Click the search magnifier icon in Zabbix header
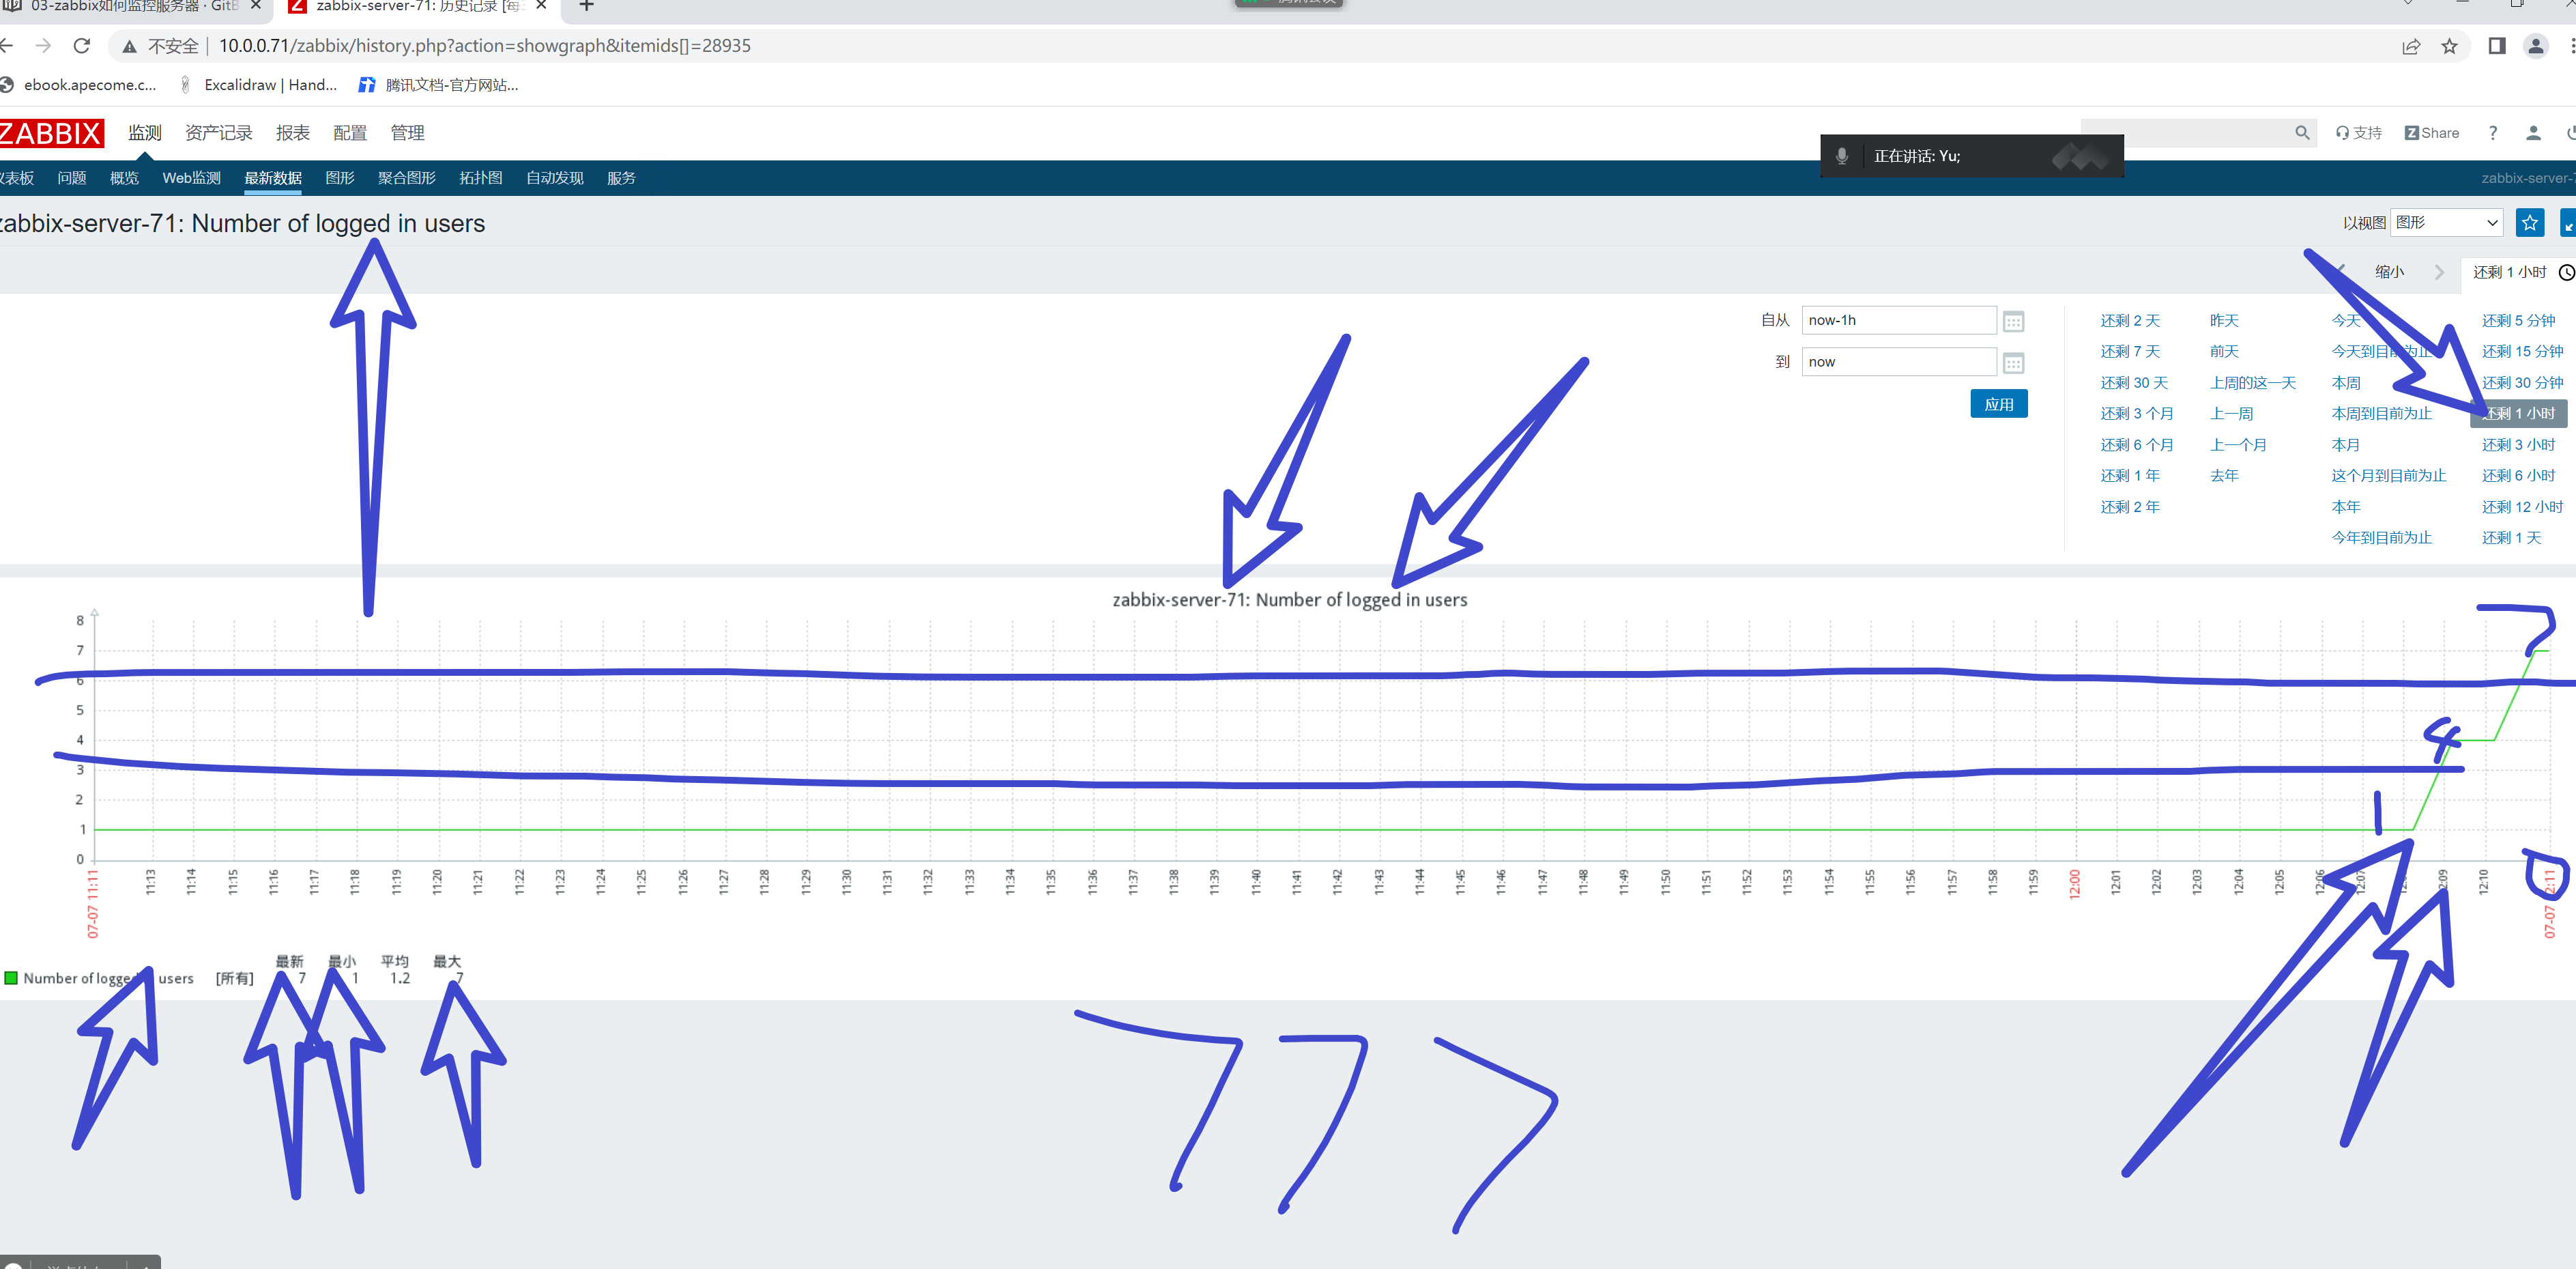2576x1269 pixels. (2302, 132)
